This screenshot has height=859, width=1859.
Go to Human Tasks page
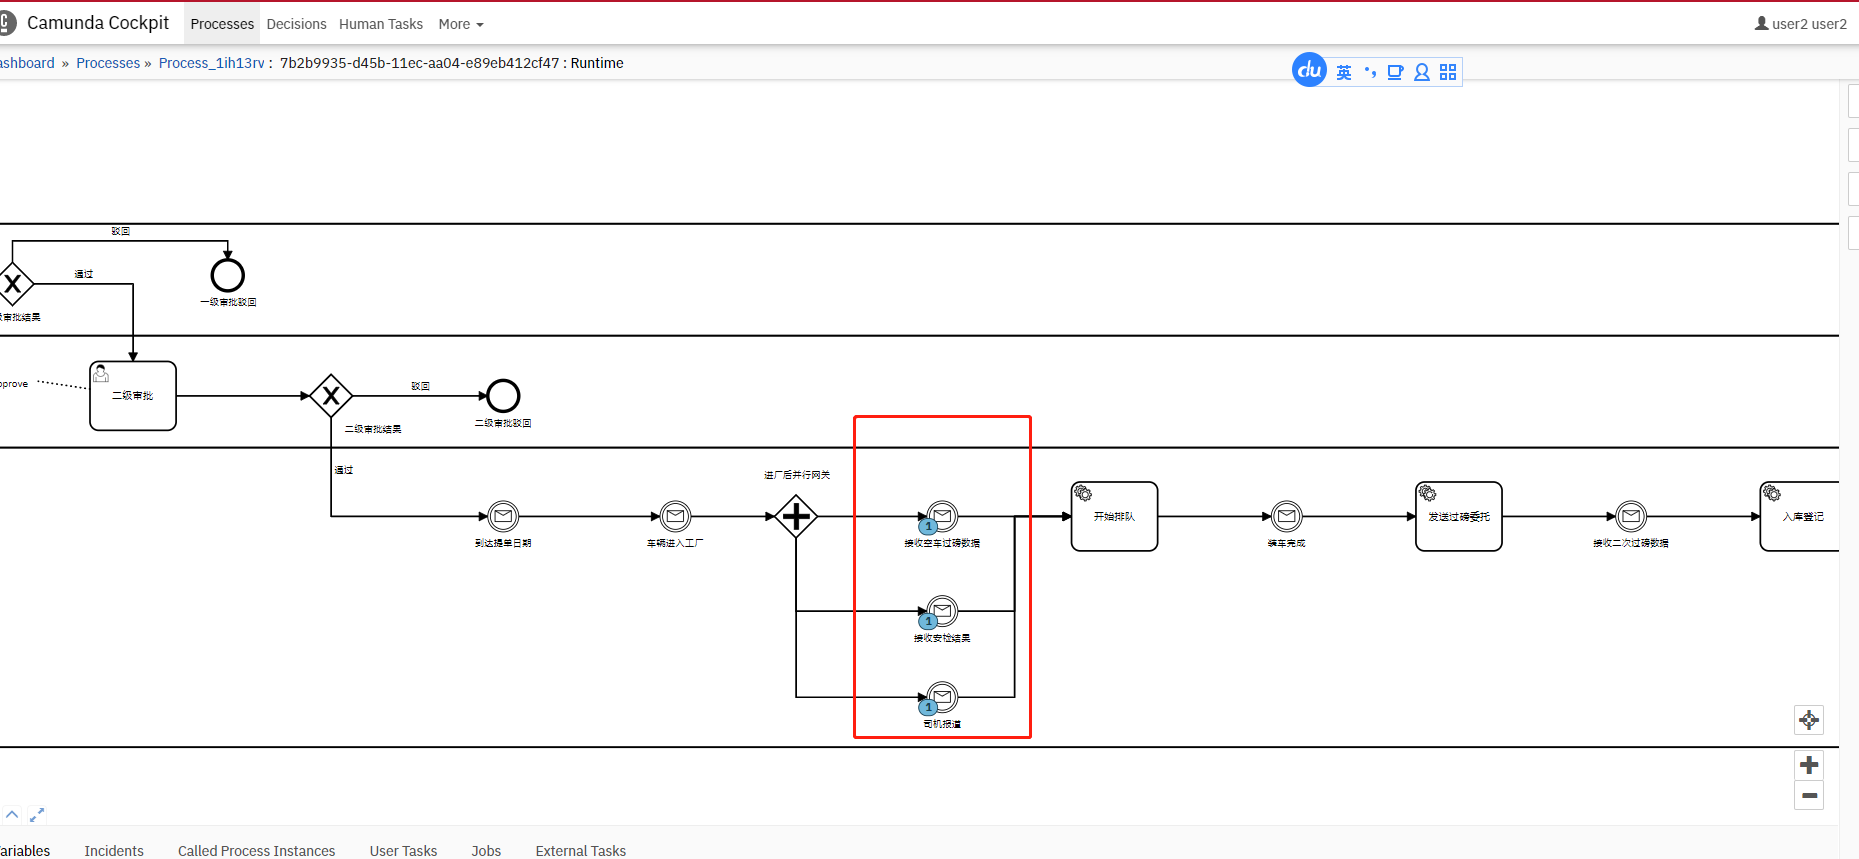[381, 24]
